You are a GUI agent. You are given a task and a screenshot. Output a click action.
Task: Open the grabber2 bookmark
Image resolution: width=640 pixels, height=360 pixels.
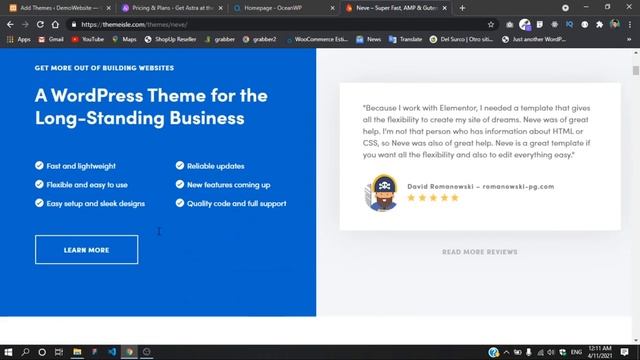coord(259,39)
